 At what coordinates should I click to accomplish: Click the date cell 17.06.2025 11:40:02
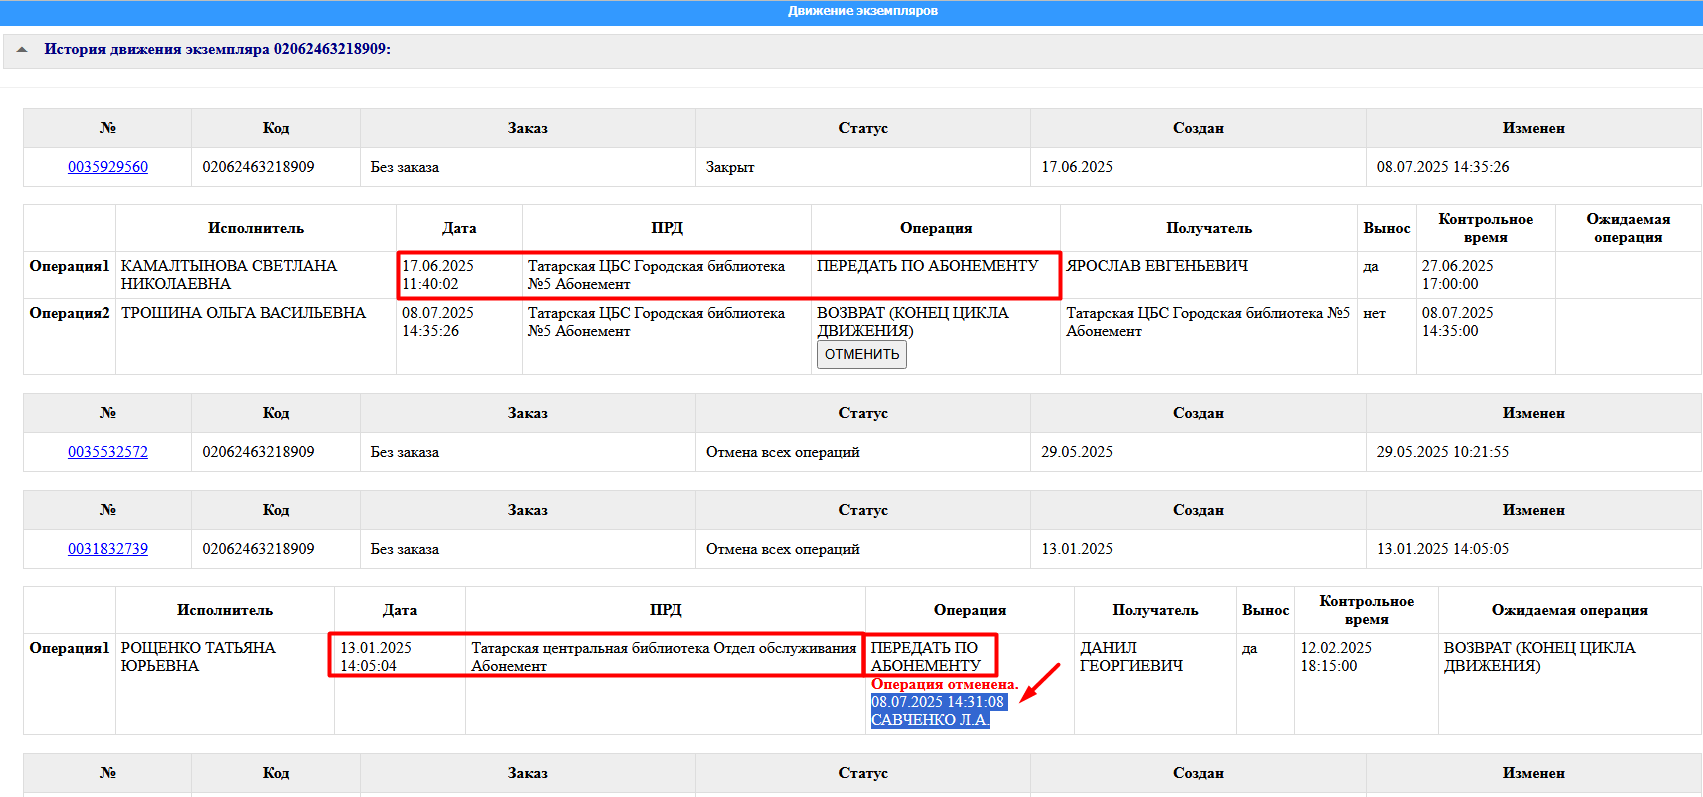(438, 275)
